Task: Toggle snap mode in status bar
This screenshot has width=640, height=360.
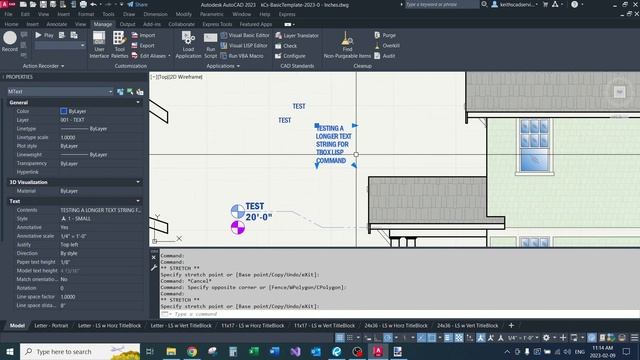Action: coord(350,338)
